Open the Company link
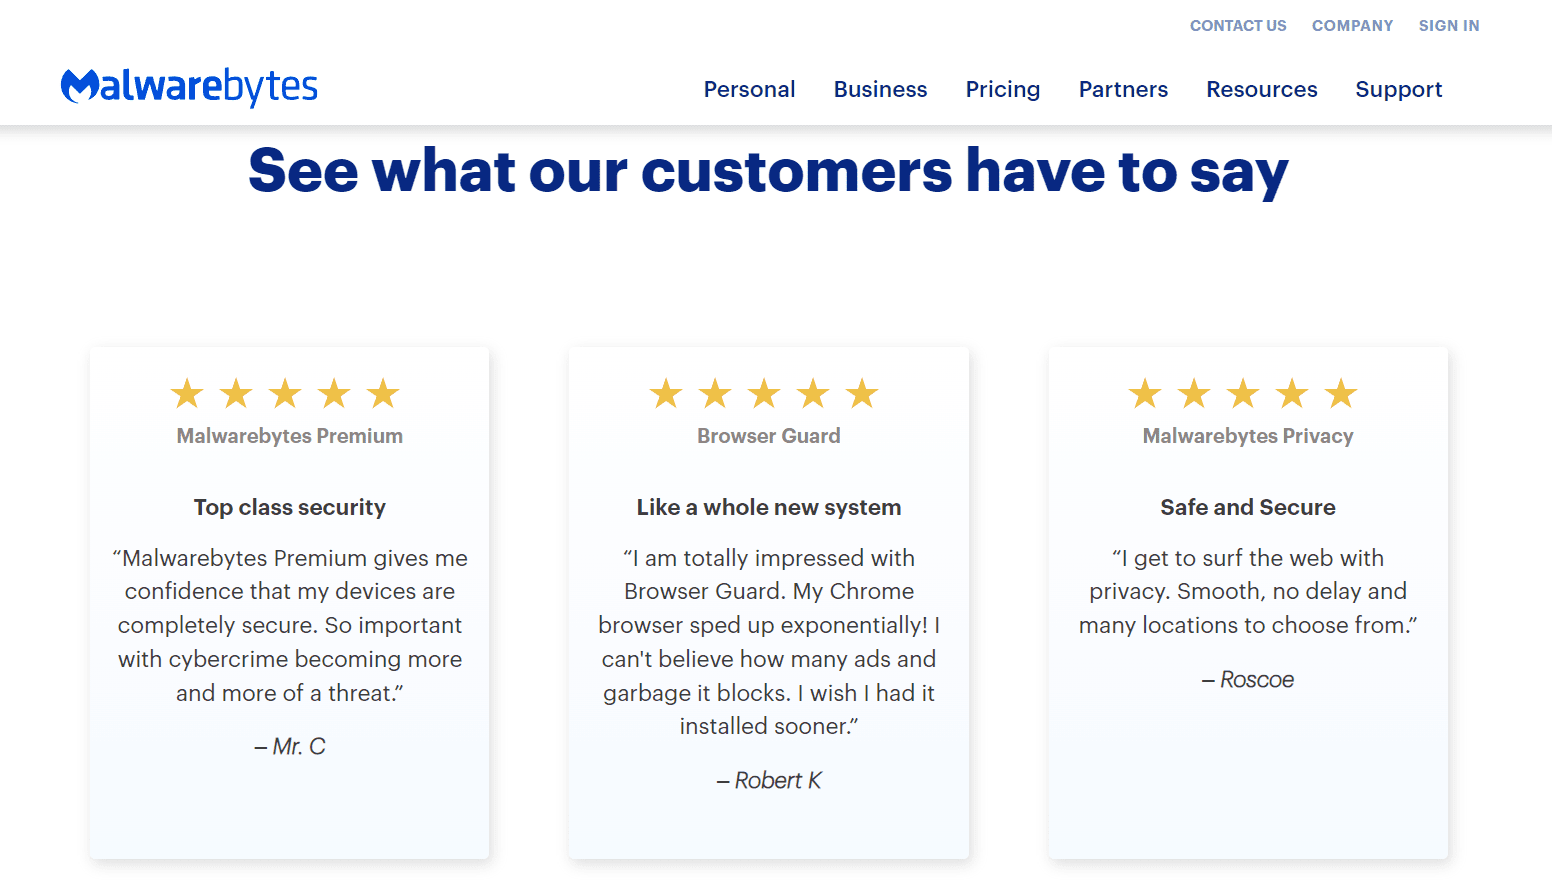The width and height of the screenshot is (1552, 882). click(x=1352, y=26)
